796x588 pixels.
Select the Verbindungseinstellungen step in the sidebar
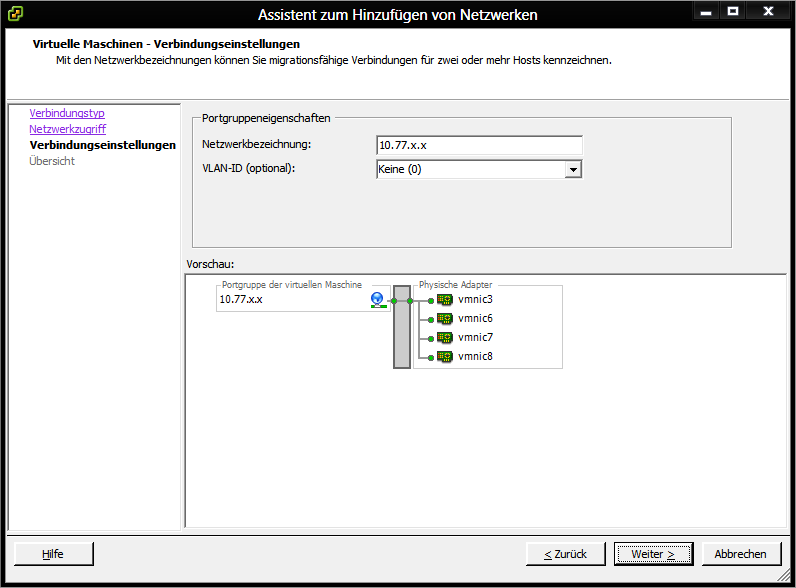point(103,146)
